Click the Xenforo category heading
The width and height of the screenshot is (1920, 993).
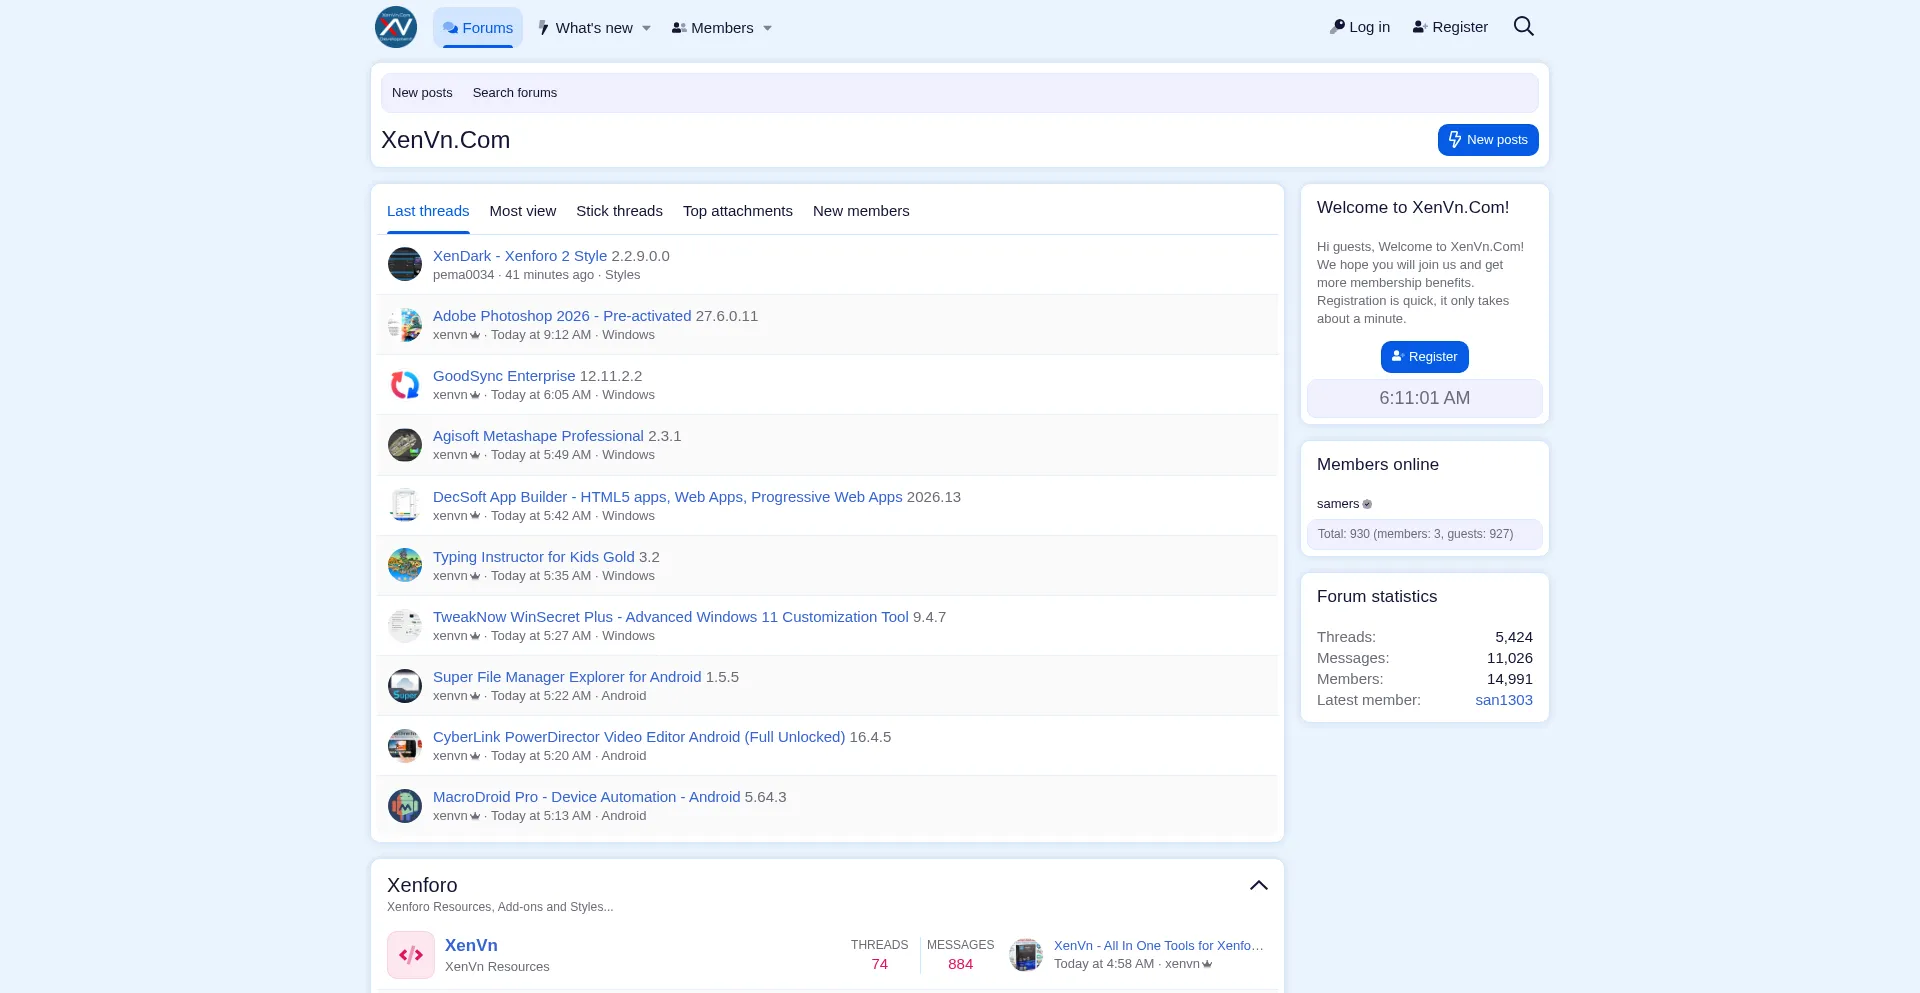[x=422, y=885]
